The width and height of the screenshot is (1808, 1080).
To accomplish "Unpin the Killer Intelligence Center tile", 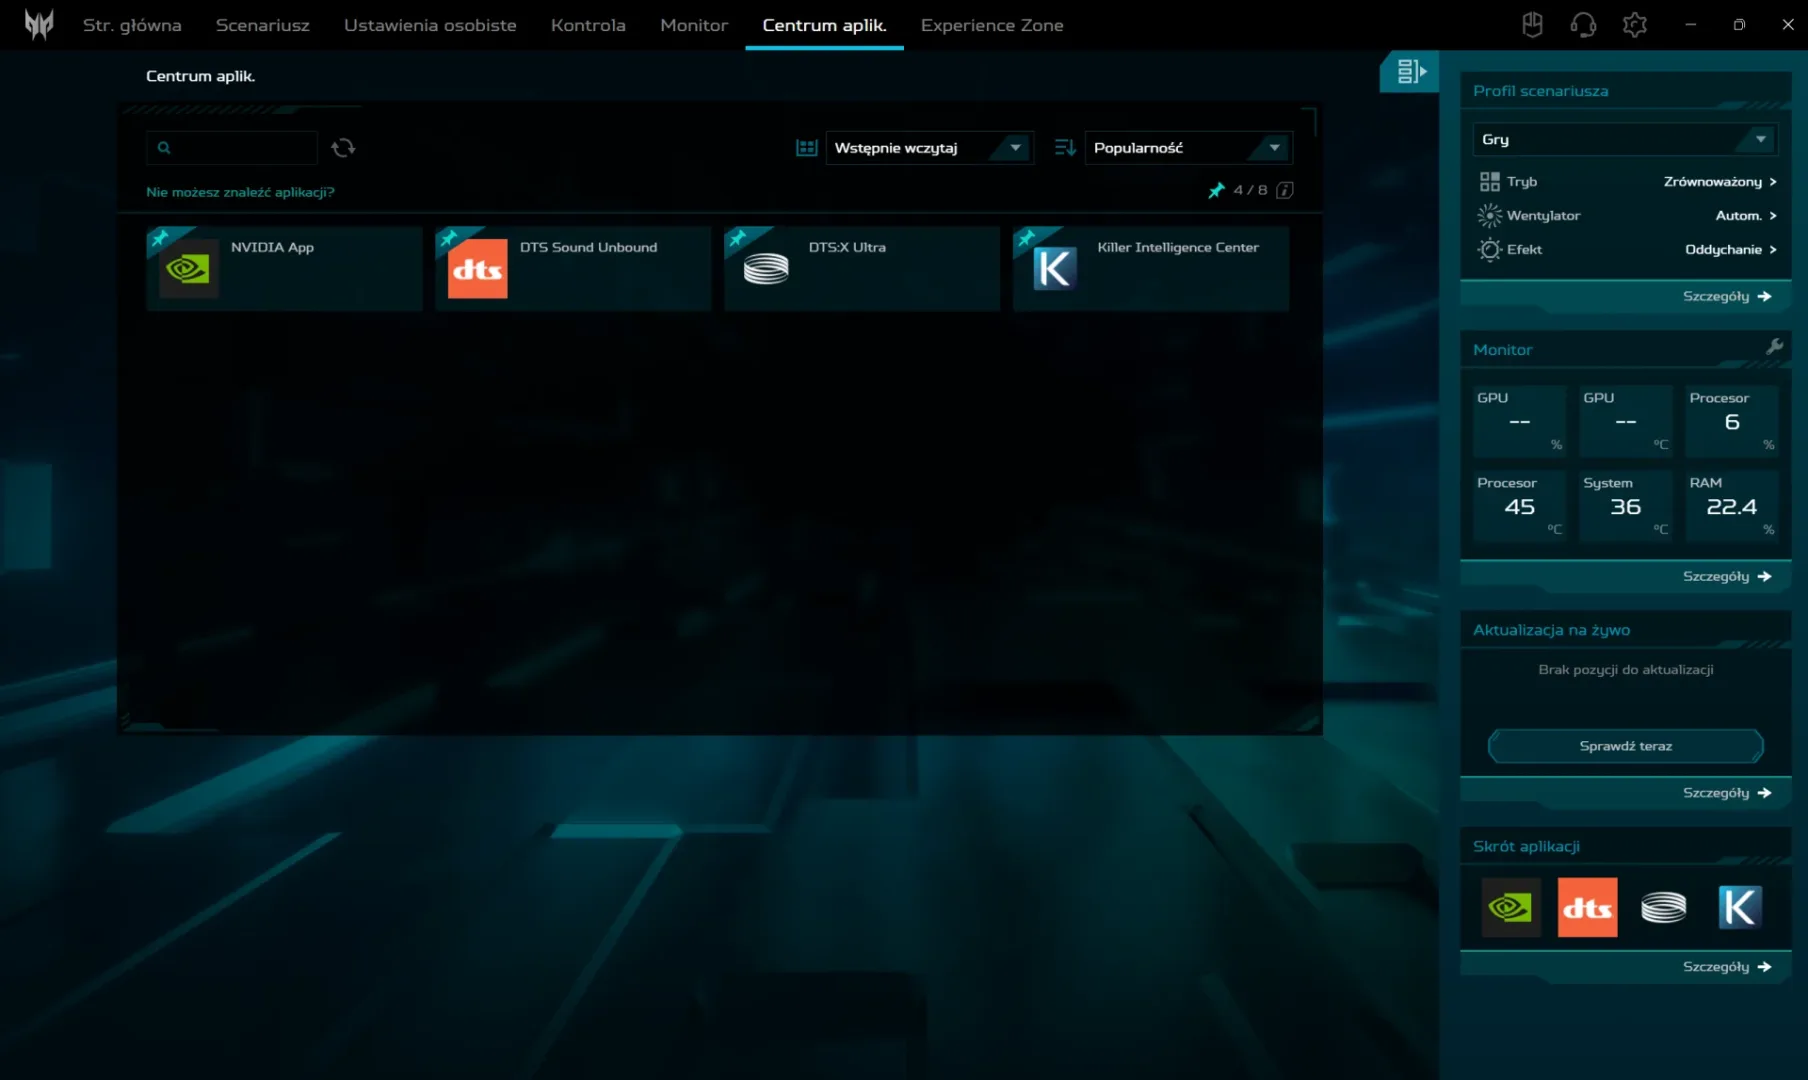I will 1026,238.
